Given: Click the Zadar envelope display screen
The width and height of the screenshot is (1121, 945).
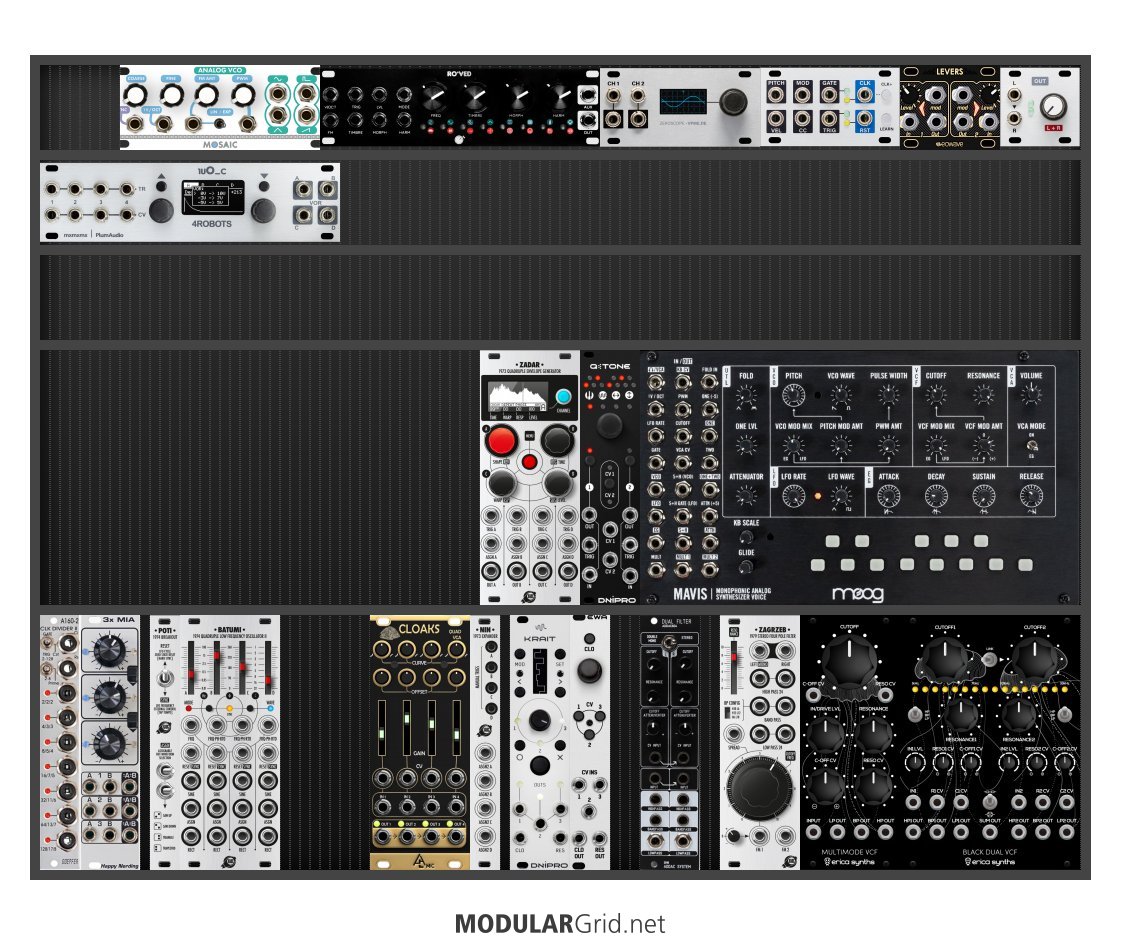Looking at the screenshot, I should coord(517,396).
